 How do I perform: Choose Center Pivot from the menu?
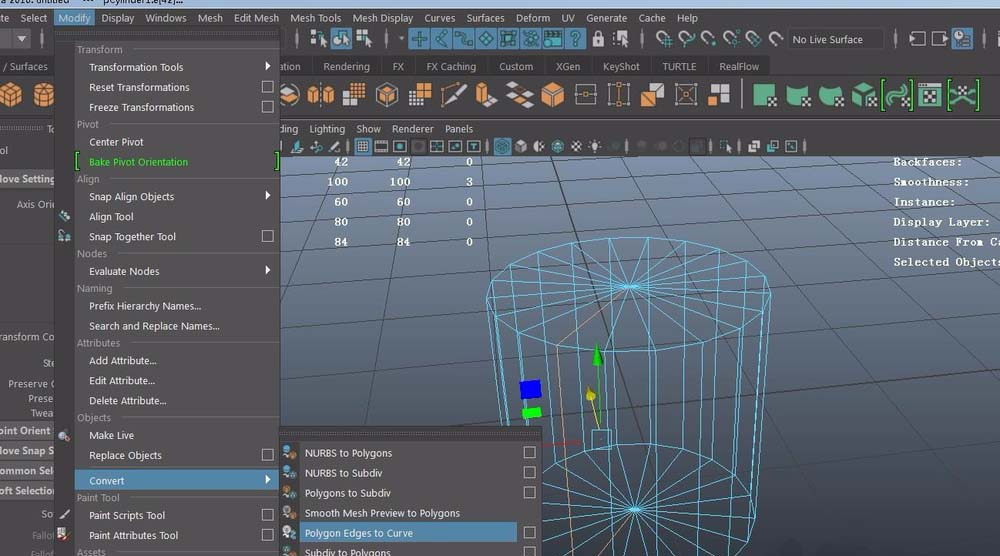[x=116, y=142]
